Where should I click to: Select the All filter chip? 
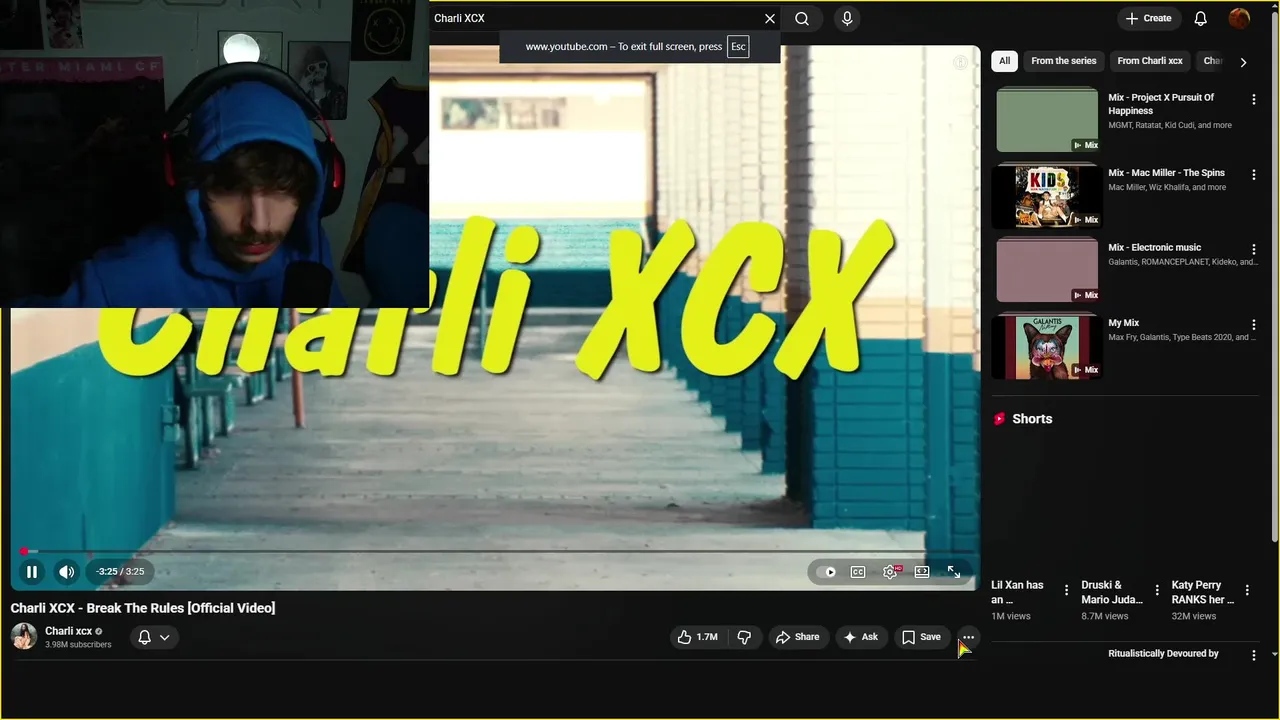click(x=1004, y=61)
